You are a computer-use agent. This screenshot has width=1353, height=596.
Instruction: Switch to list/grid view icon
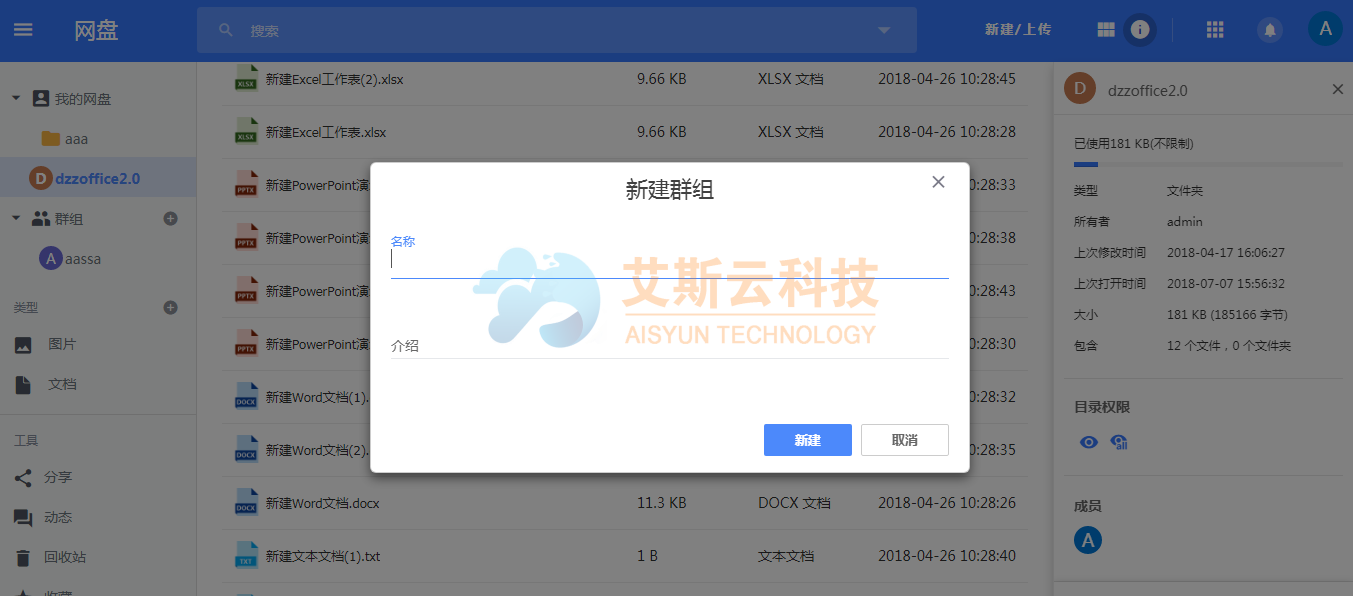[x=1106, y=30]
